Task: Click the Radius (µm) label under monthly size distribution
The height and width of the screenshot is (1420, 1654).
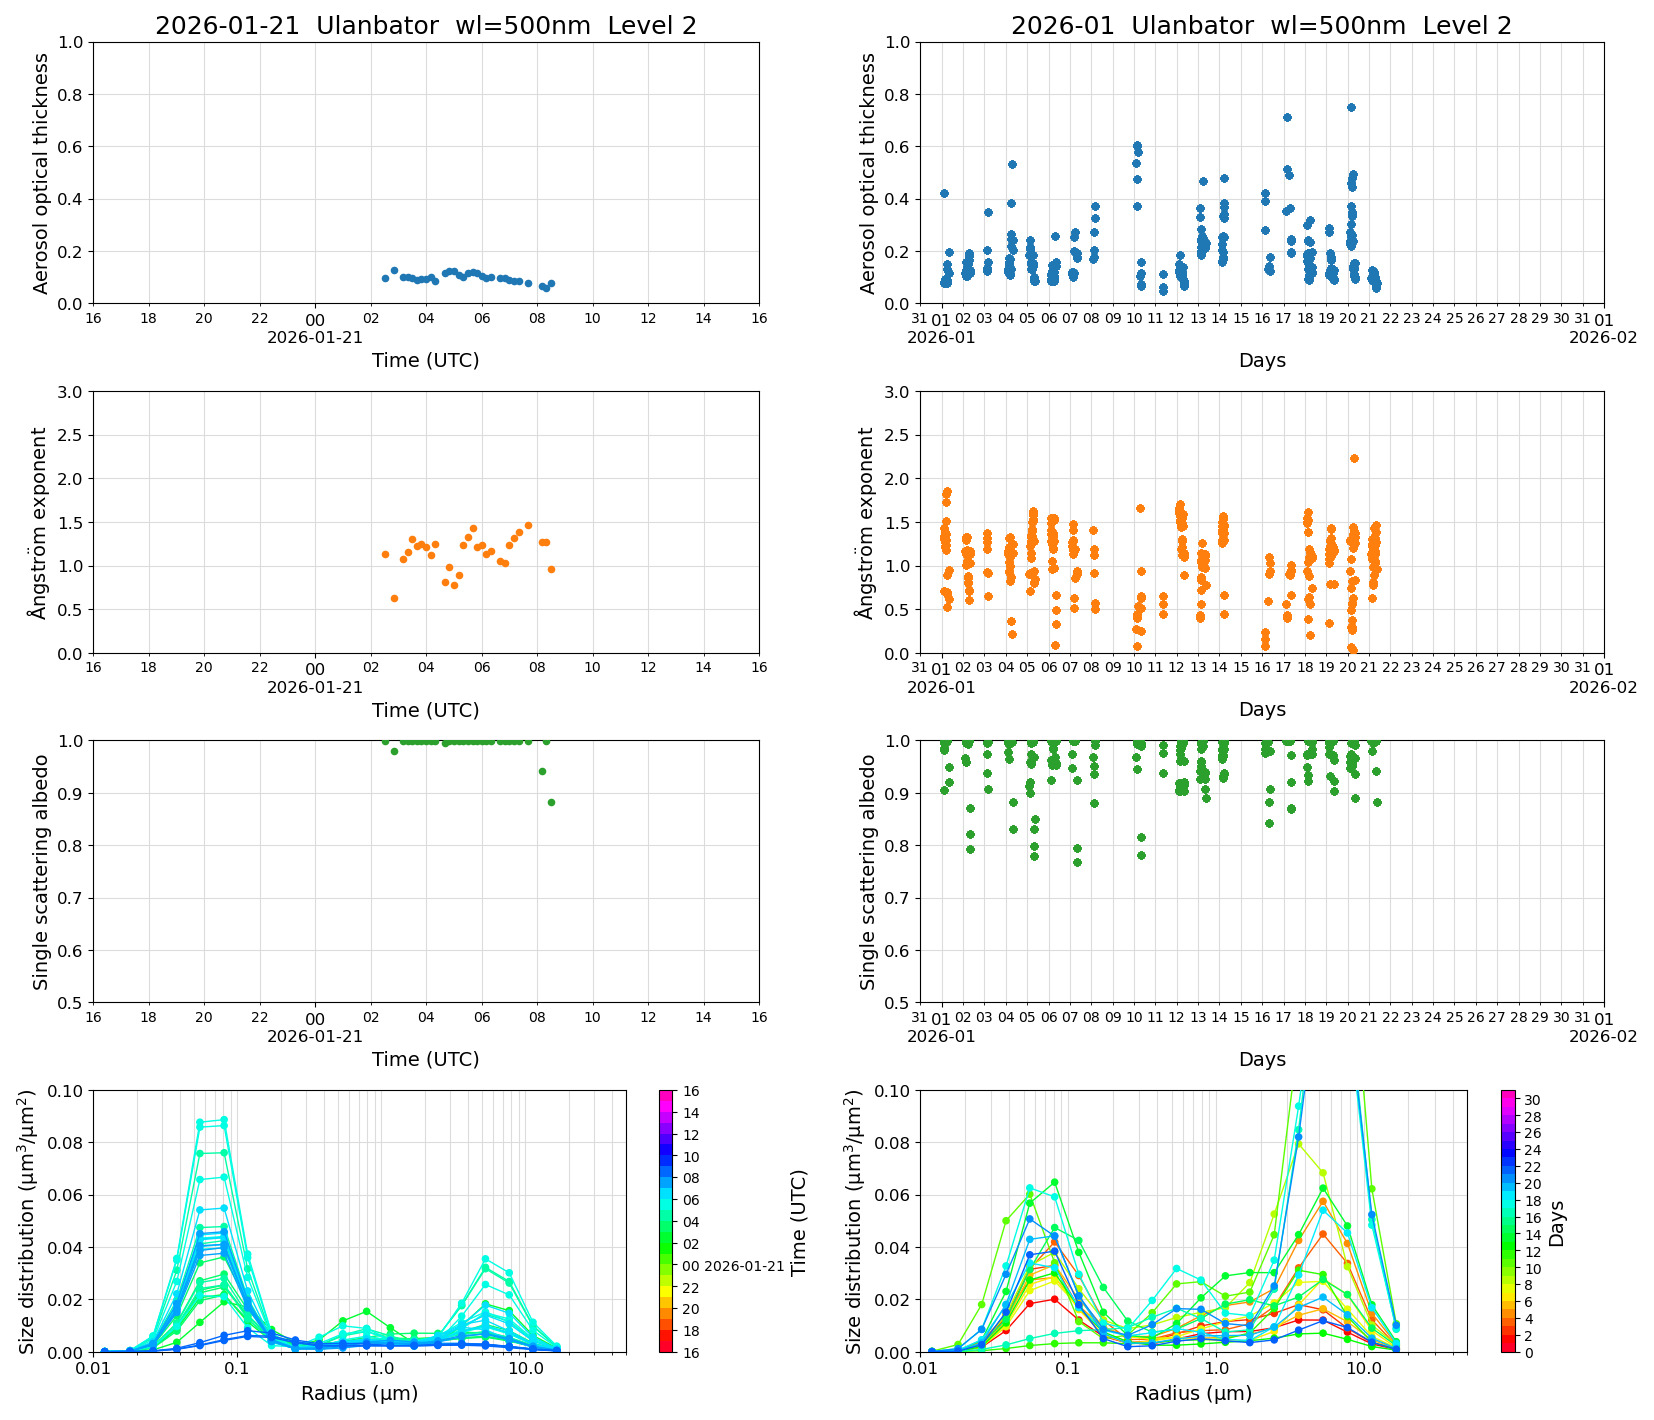Action: pos(1193,1393)
